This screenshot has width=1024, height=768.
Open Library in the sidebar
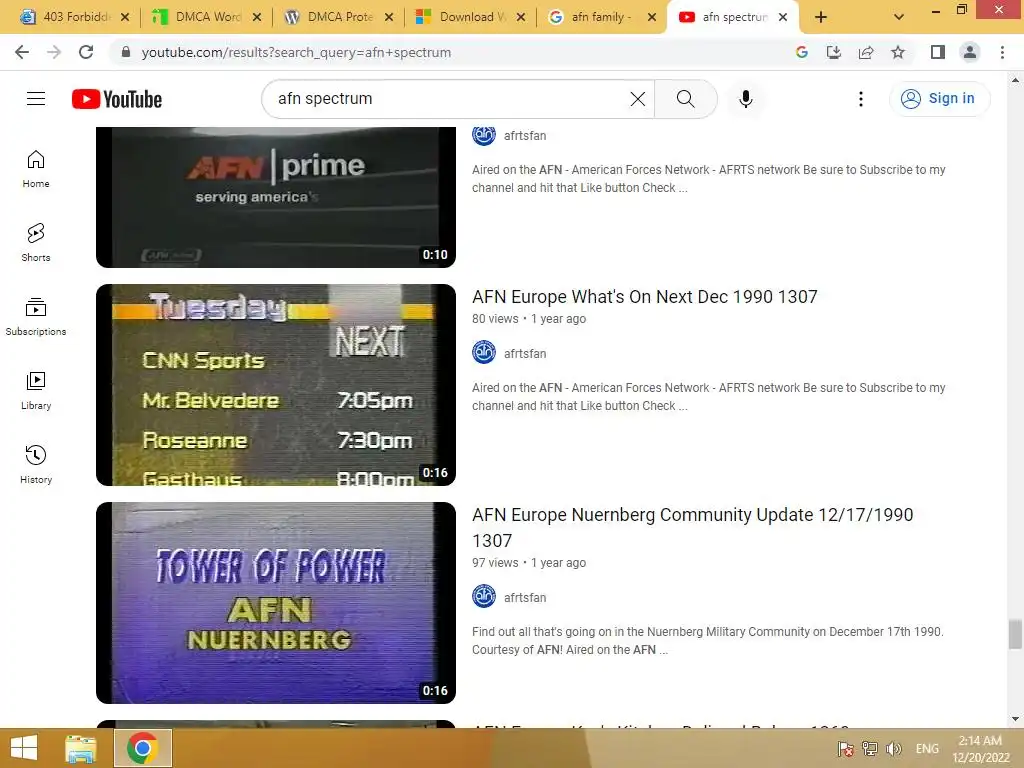36,391
